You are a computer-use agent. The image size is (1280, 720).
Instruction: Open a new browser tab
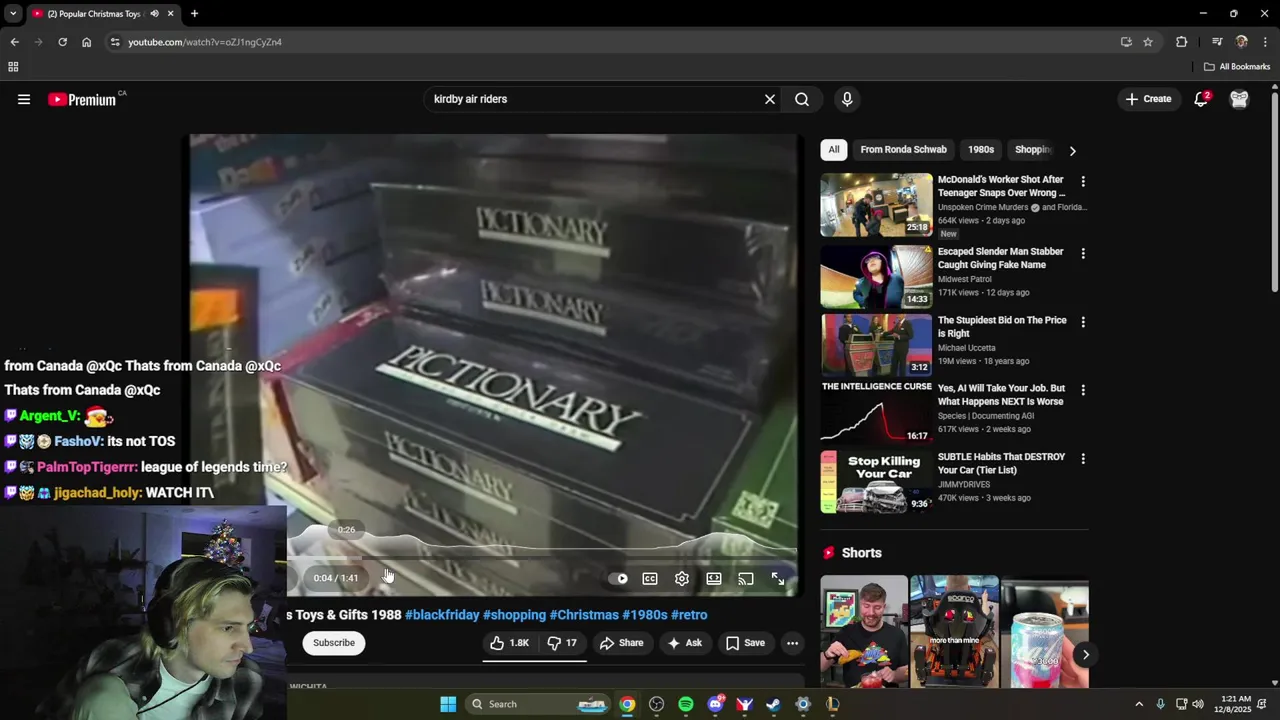[x=194, y=14]
